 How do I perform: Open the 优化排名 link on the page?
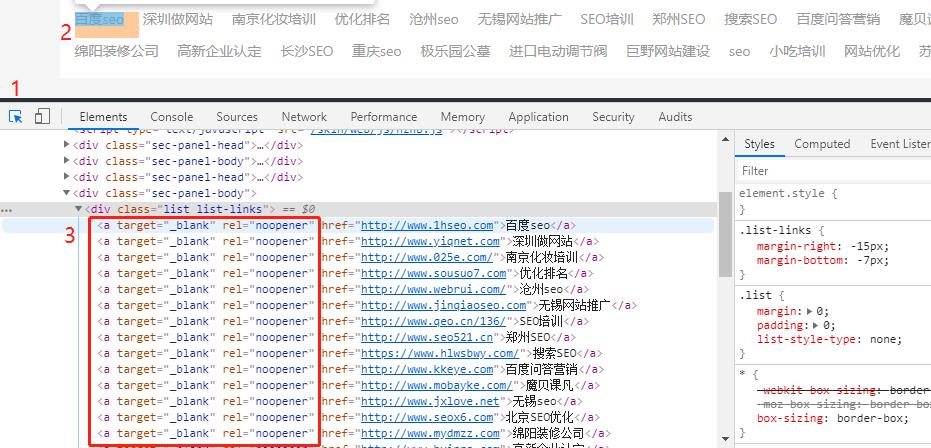(x=362, y=20)
